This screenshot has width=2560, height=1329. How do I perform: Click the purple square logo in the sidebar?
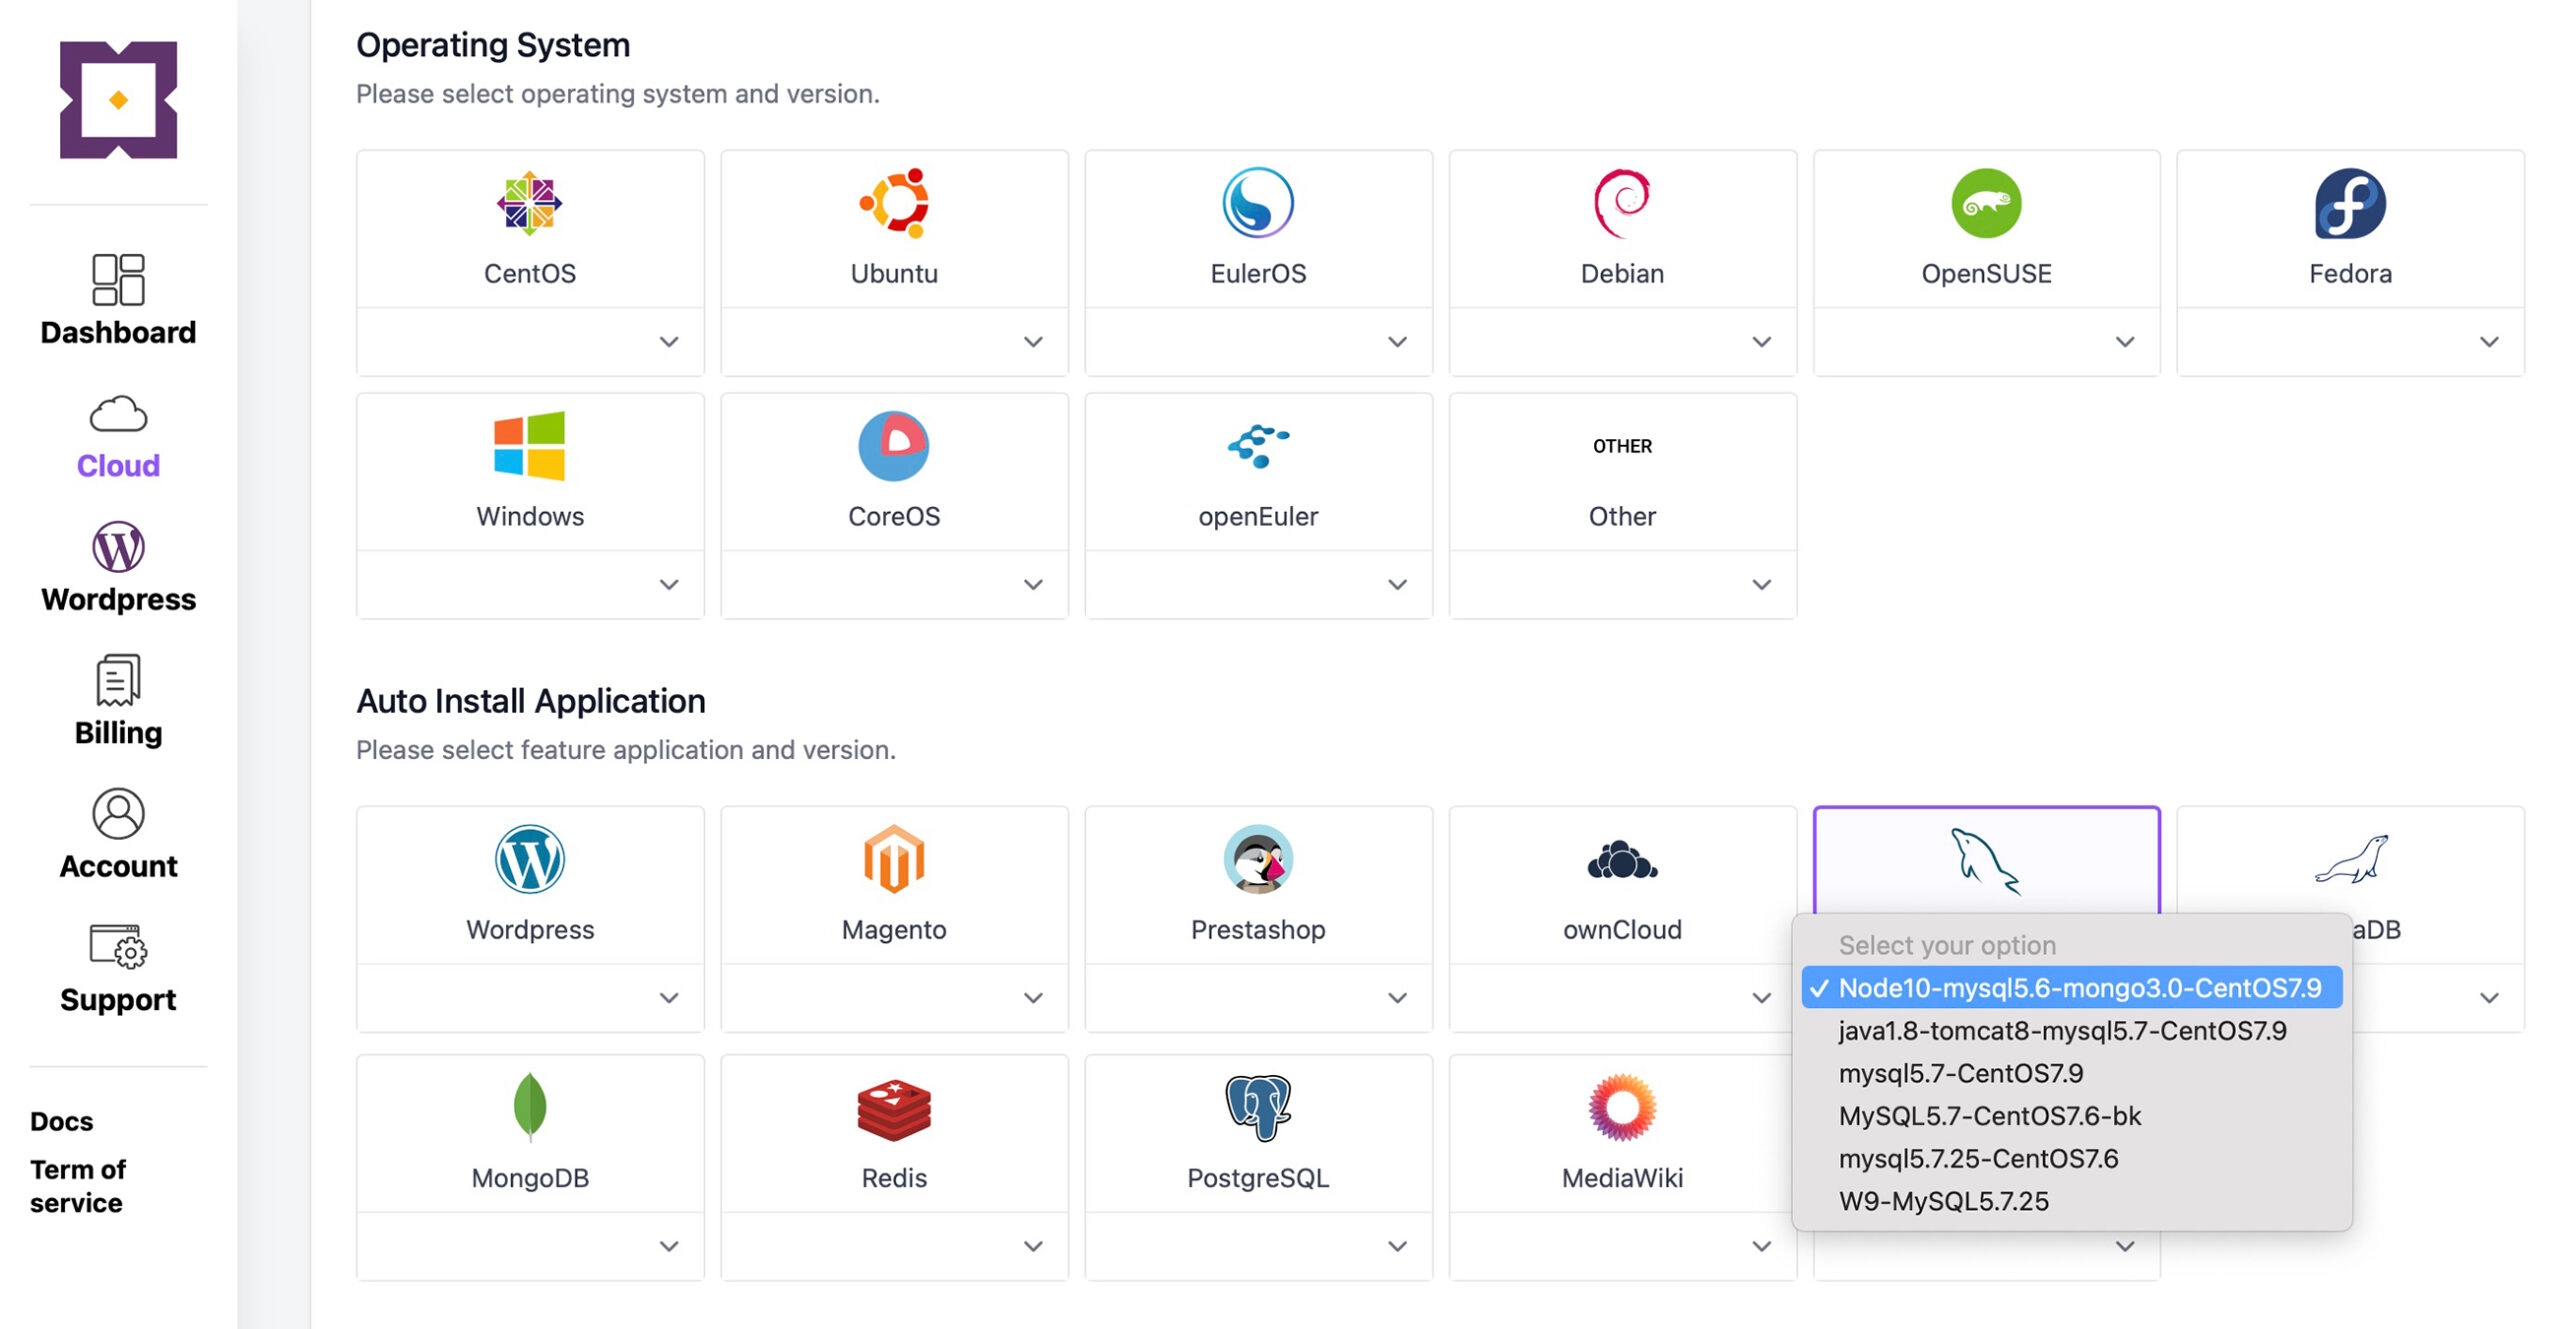[x=118, y=100]
